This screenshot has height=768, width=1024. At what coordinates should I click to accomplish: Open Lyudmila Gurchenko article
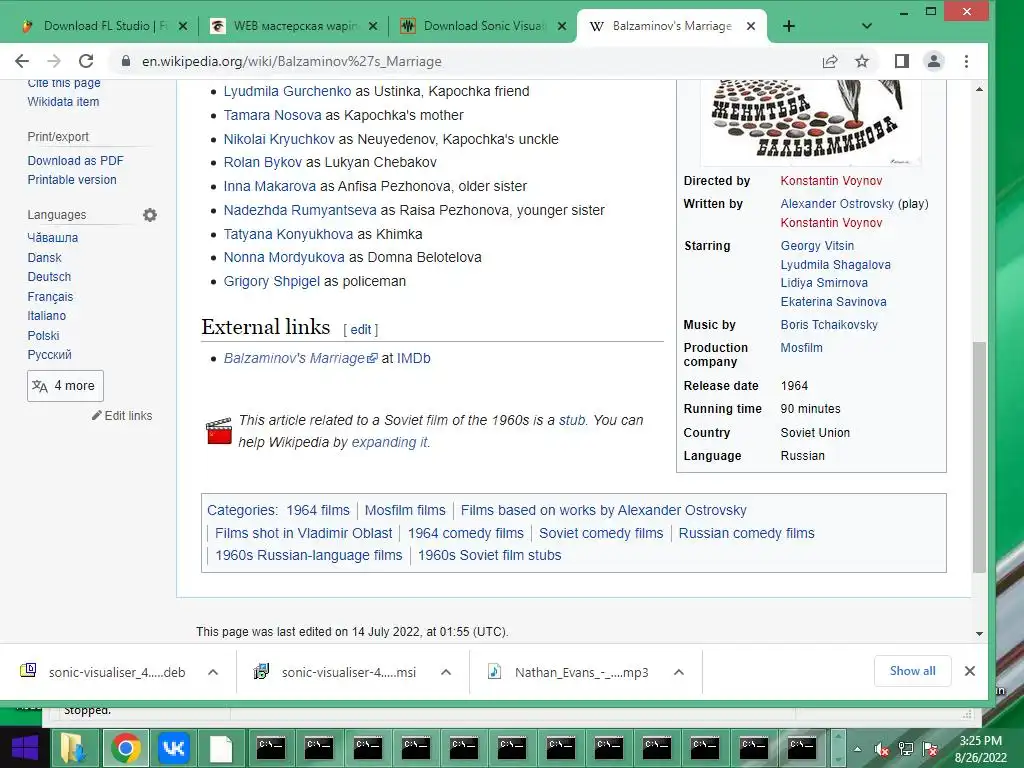(x=287, y=91)
